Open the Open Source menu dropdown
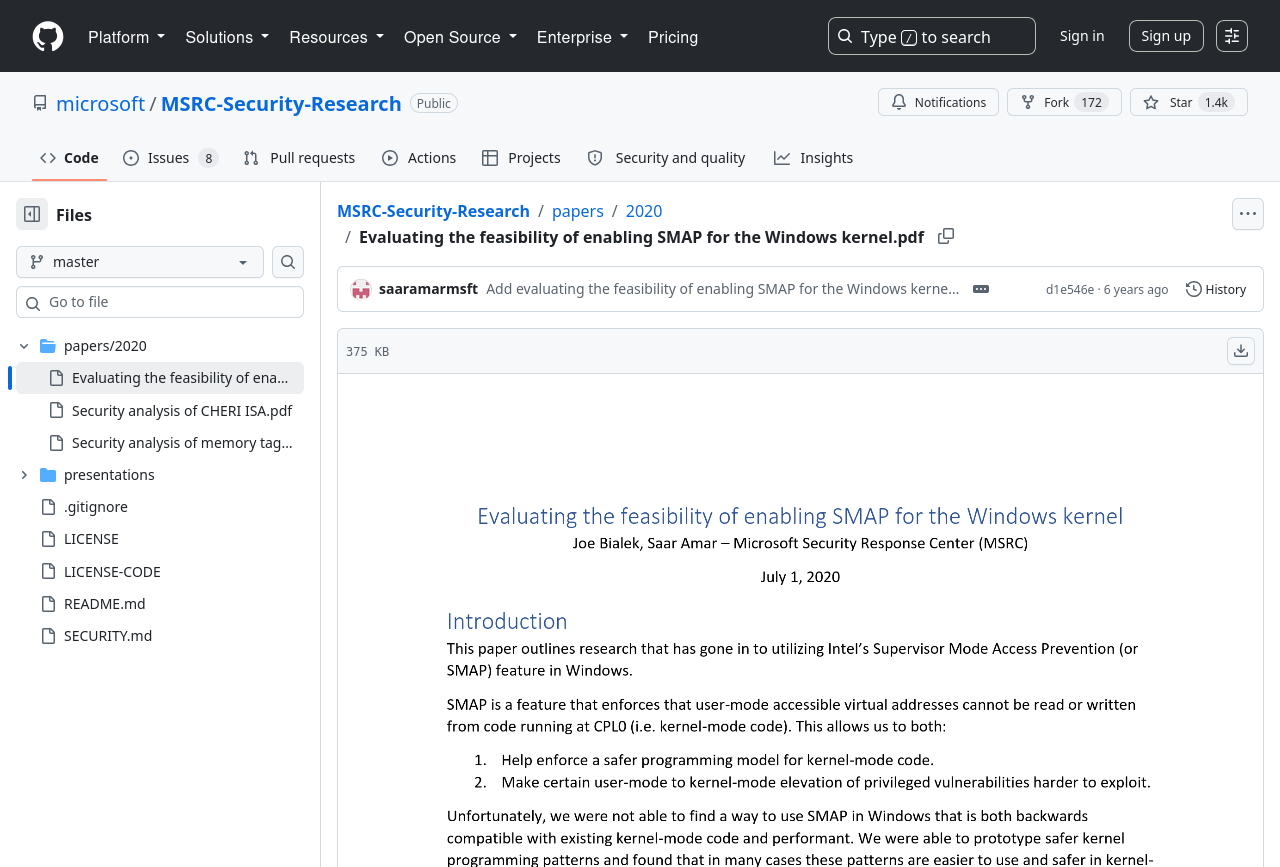The image size is (1280, 867). (x=460, y=37)
